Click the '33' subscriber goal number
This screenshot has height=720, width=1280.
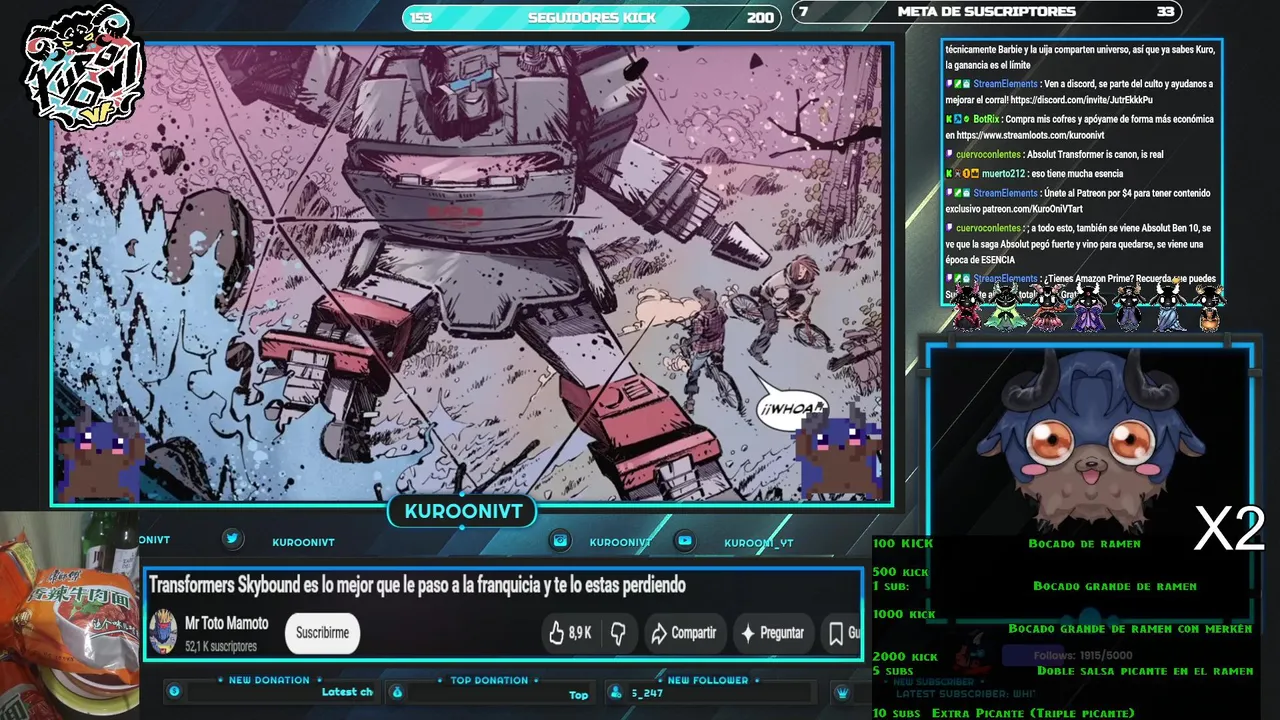point(1165,12)
